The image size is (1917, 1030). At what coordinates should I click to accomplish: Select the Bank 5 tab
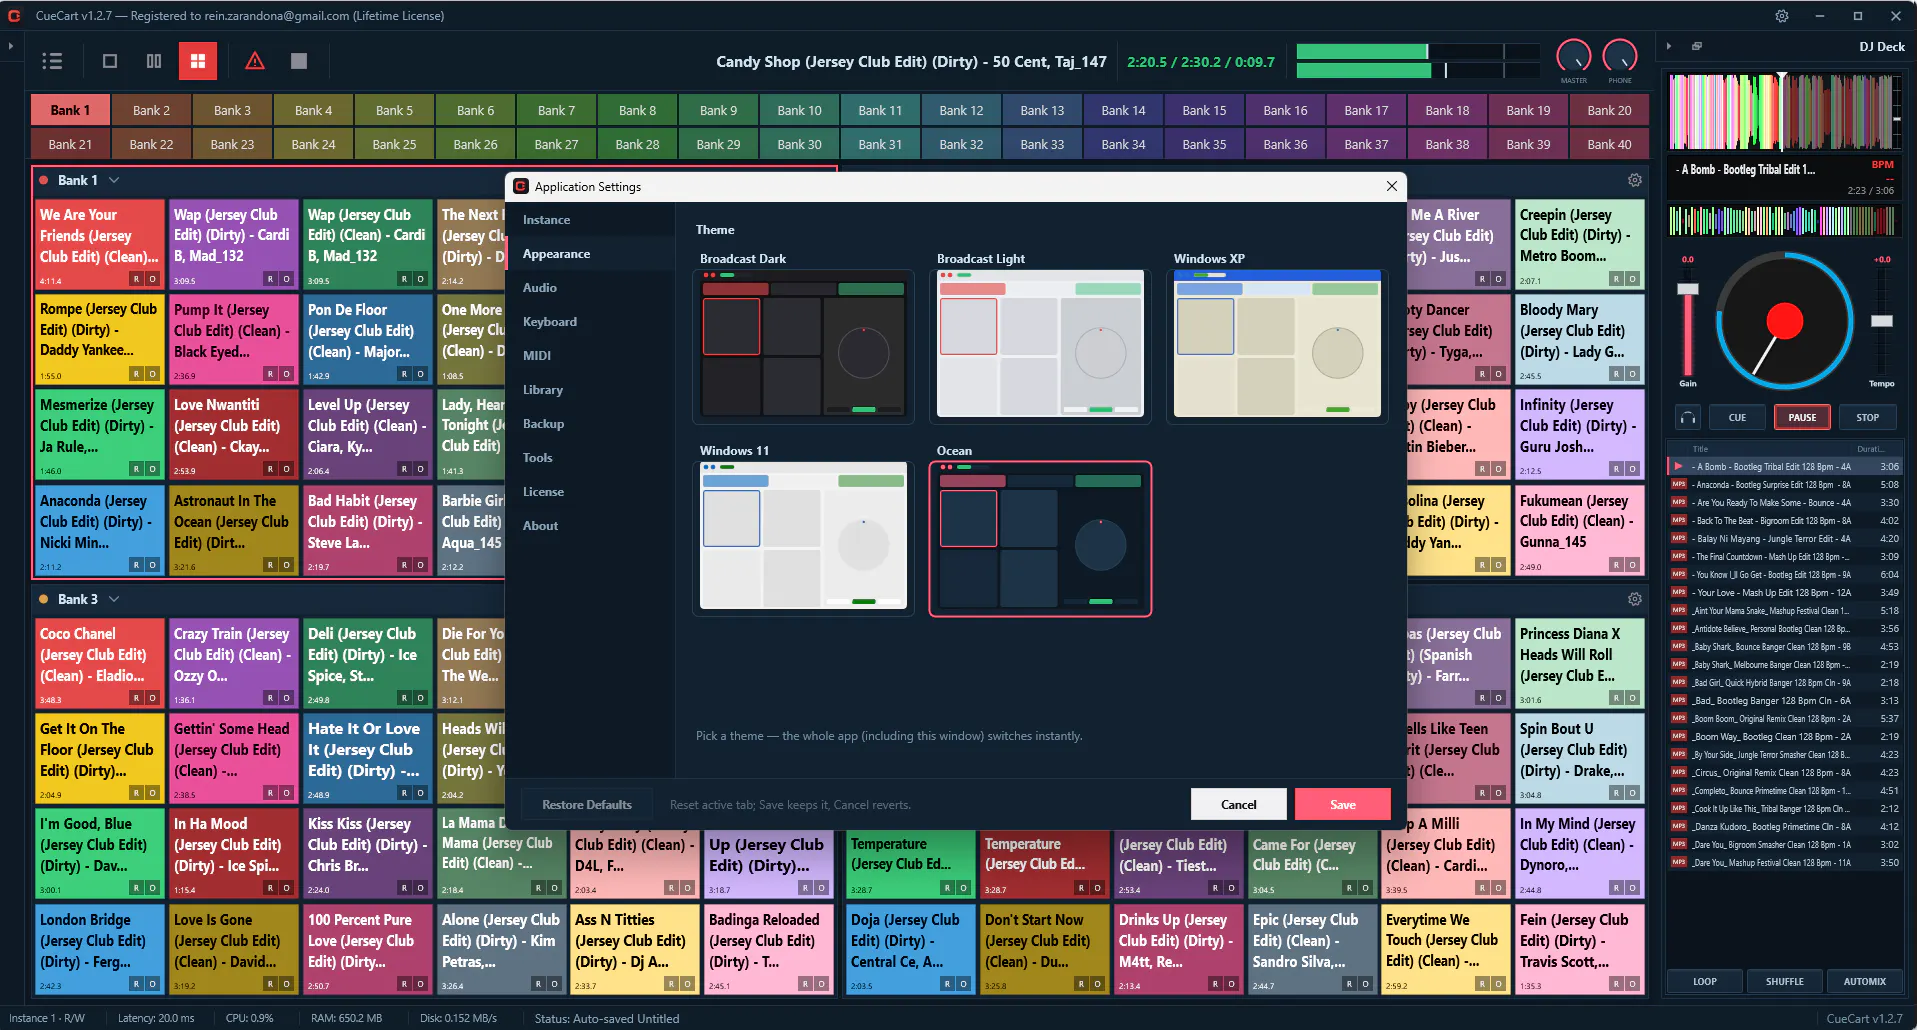pos(394,110)
